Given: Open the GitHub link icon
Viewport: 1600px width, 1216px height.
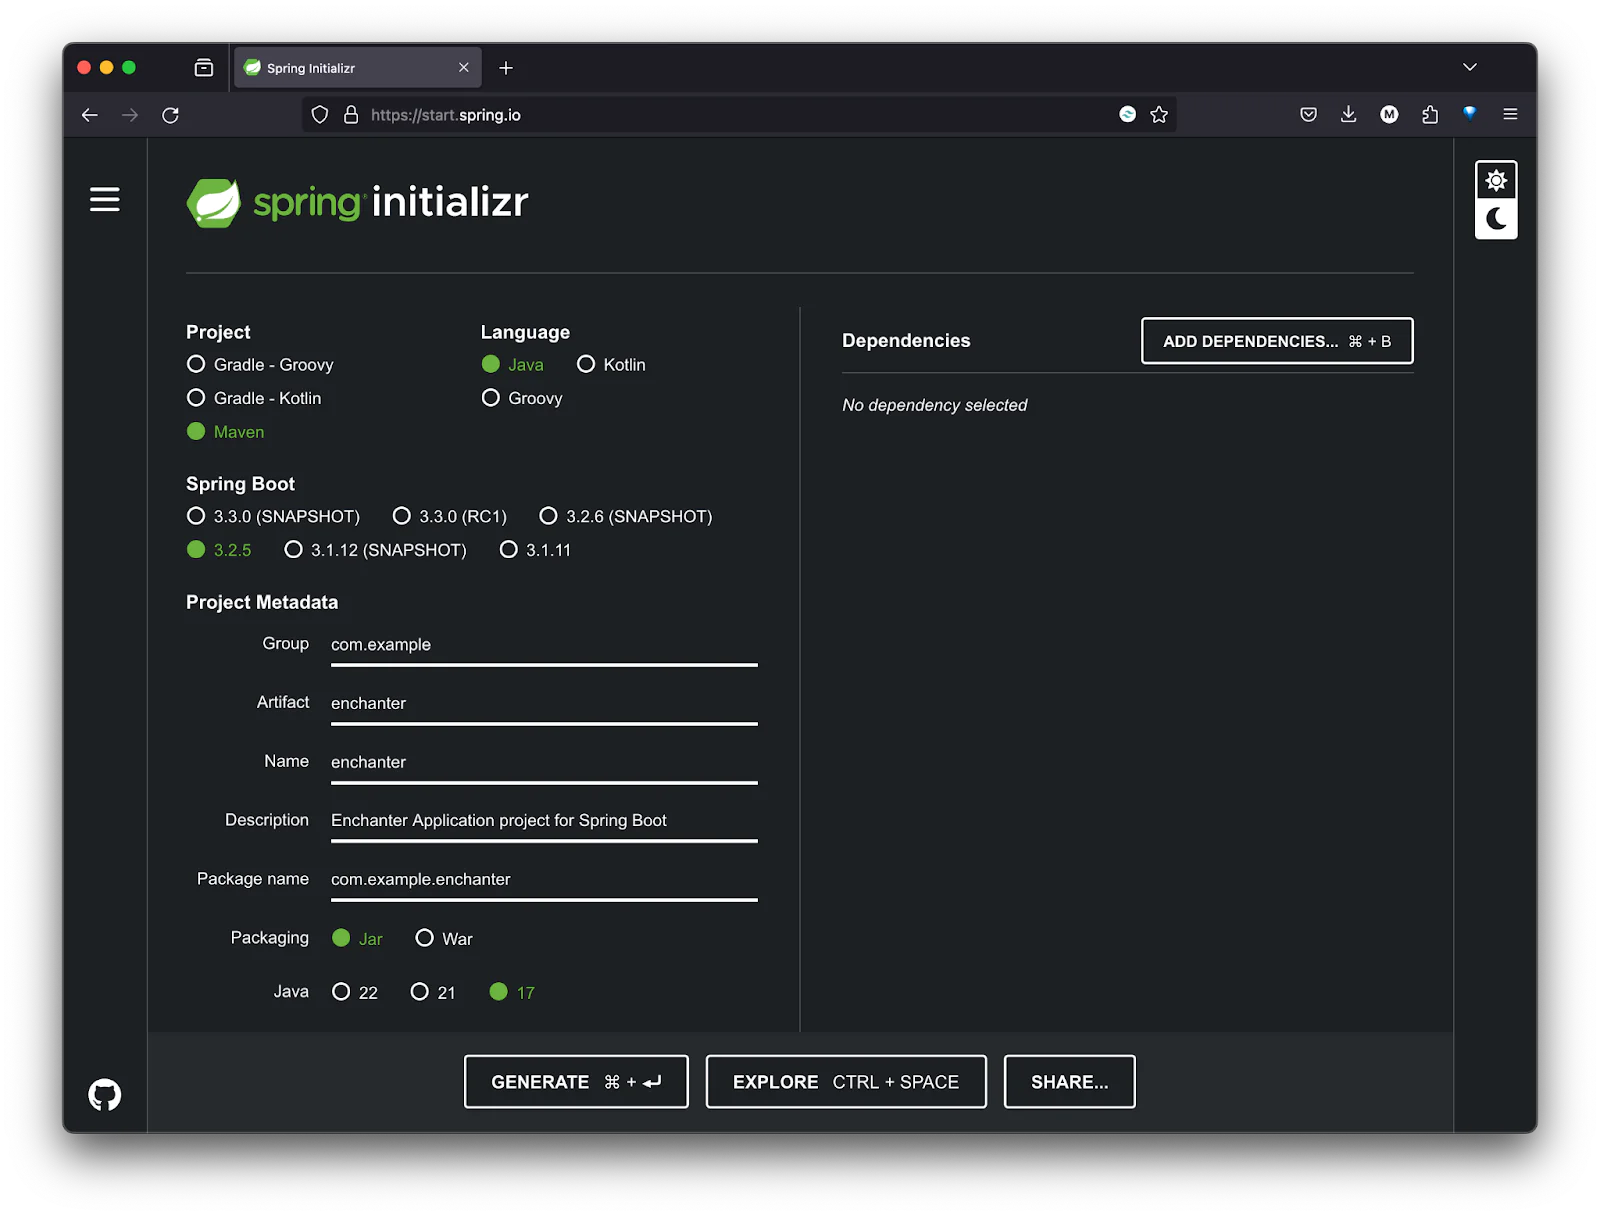Looking at the screenshot, I should pyautogui.click(x=105, y=1095).
